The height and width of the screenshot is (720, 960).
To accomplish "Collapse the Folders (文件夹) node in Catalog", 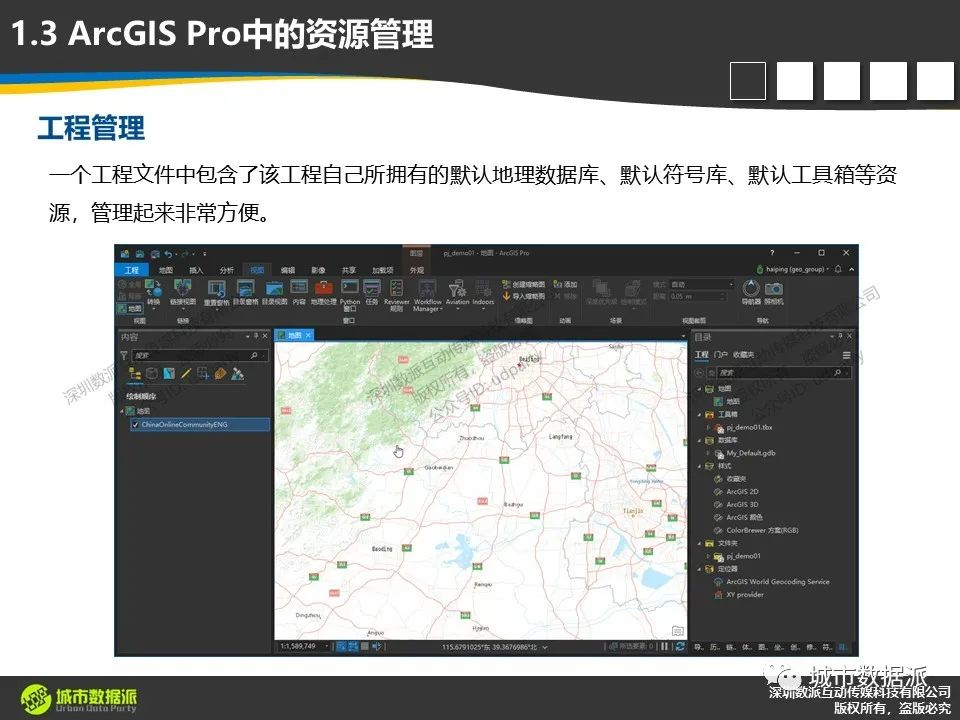I will point(700,543).
